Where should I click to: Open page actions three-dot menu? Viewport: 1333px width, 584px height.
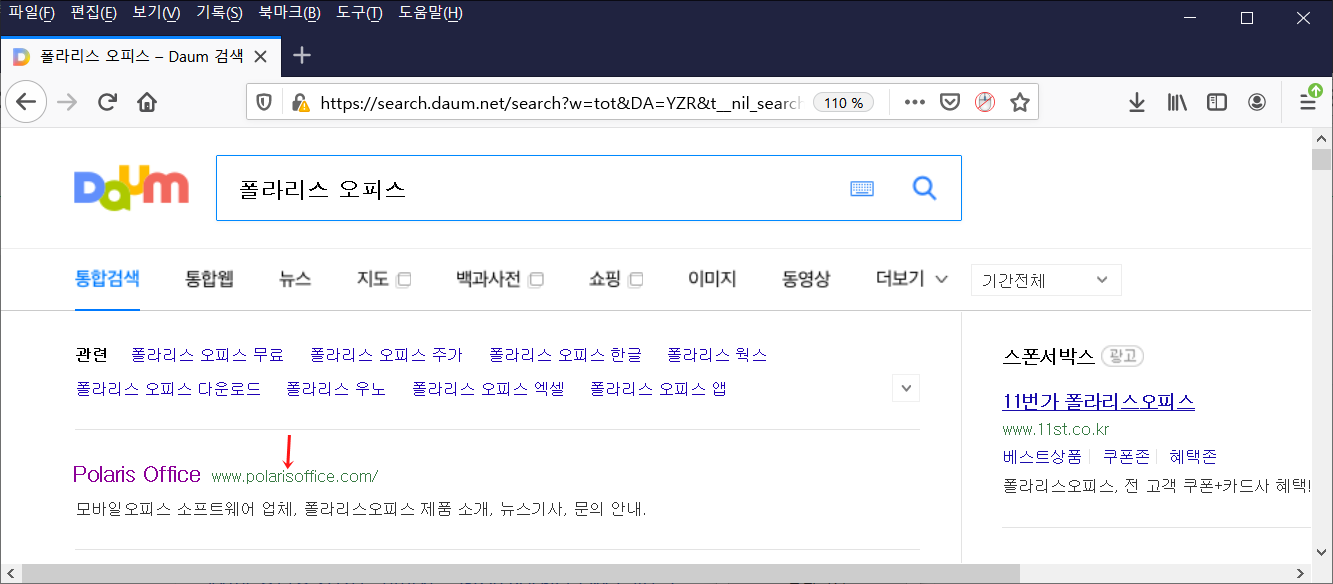(915, 102)
